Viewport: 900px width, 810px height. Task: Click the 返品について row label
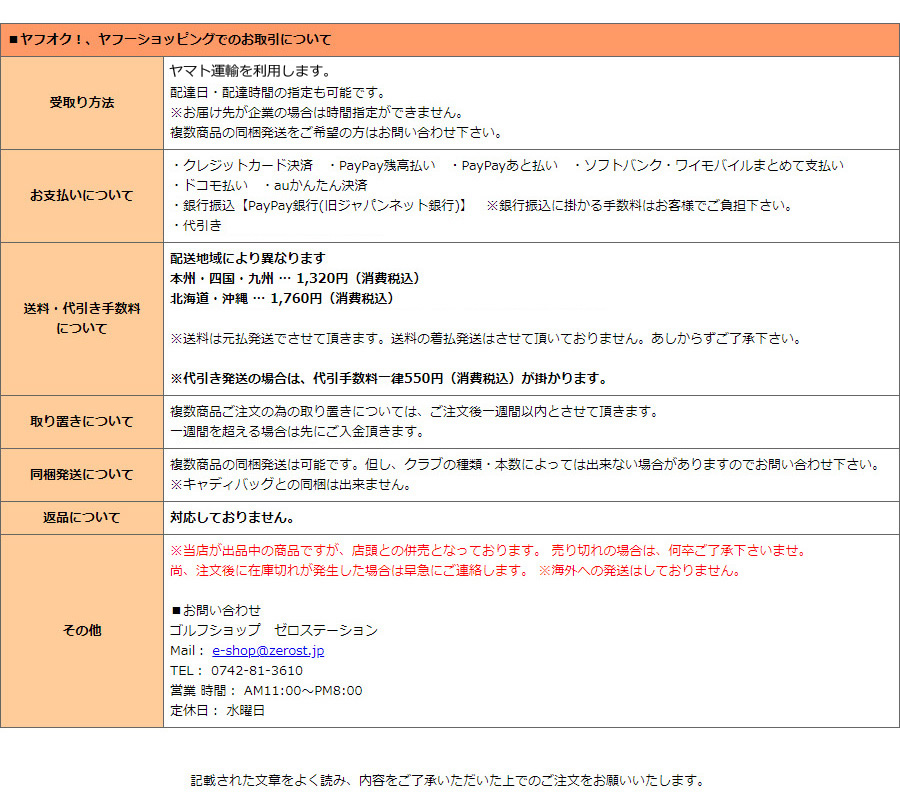click(x=82, y=517)
